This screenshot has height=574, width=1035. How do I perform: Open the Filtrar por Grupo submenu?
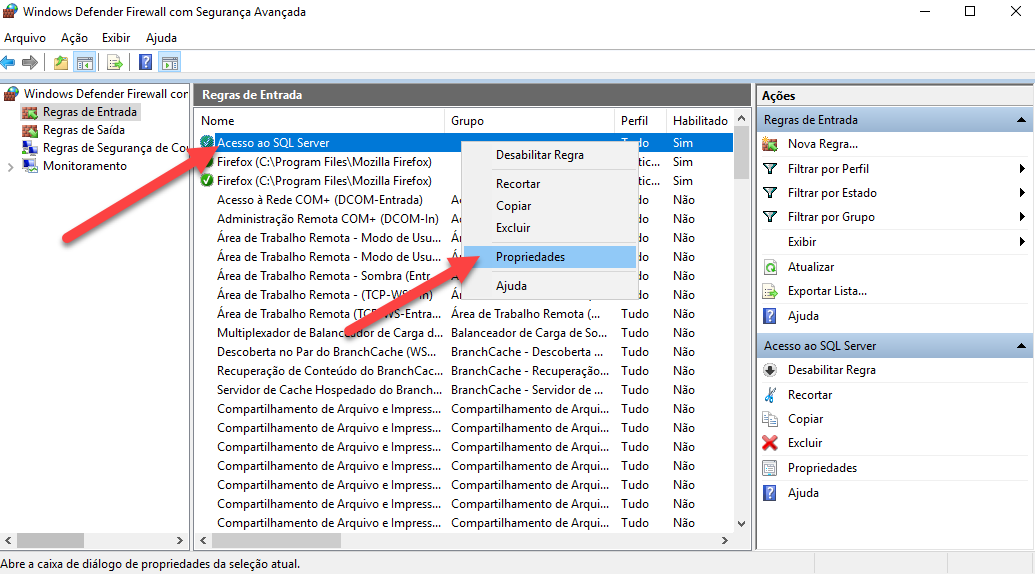[x=1022, y=217]
